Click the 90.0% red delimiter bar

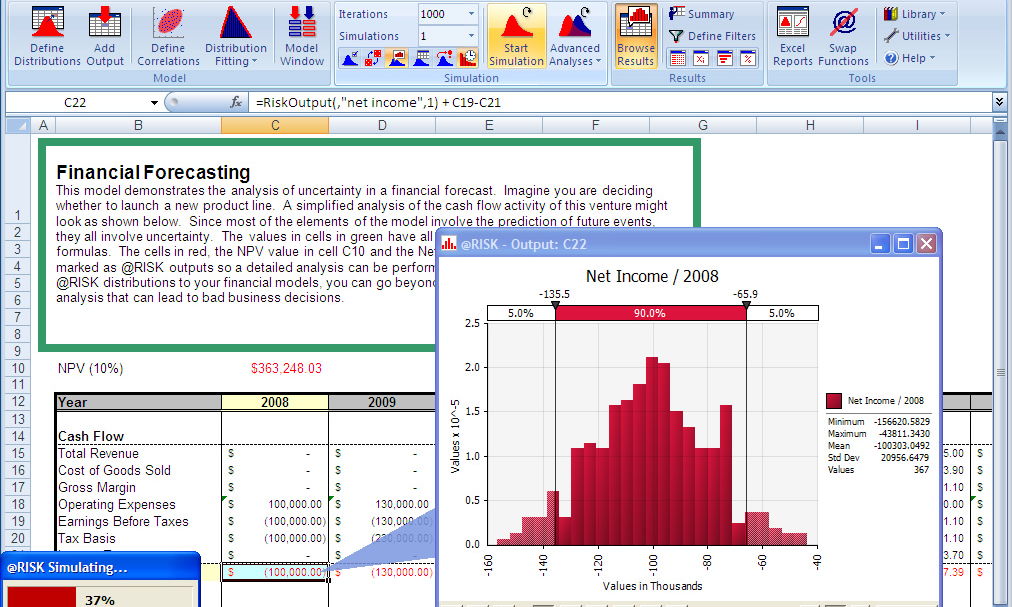651,313
